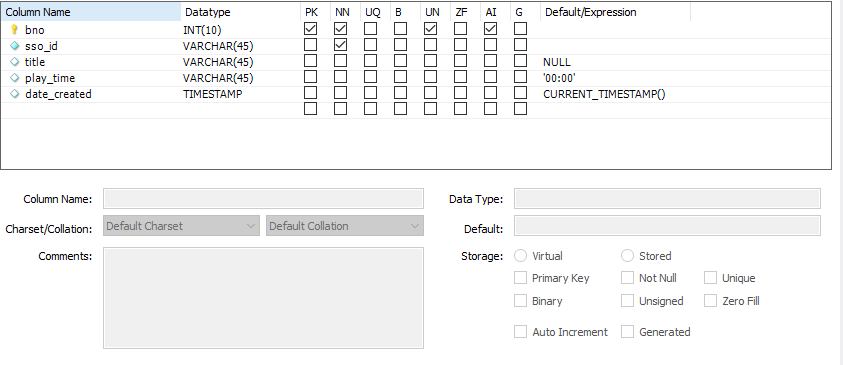Select the title column name cell

(x=34, y=62)
